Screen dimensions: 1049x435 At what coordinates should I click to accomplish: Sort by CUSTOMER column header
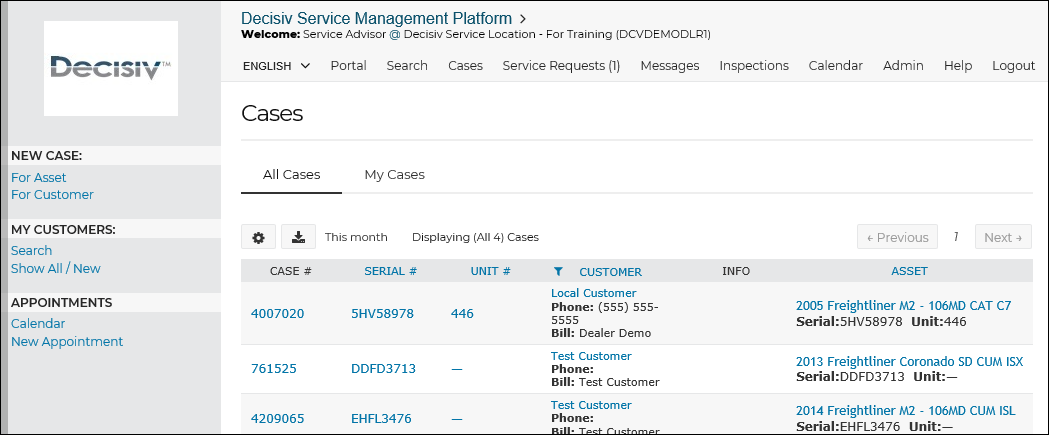(x=610, y=272)
